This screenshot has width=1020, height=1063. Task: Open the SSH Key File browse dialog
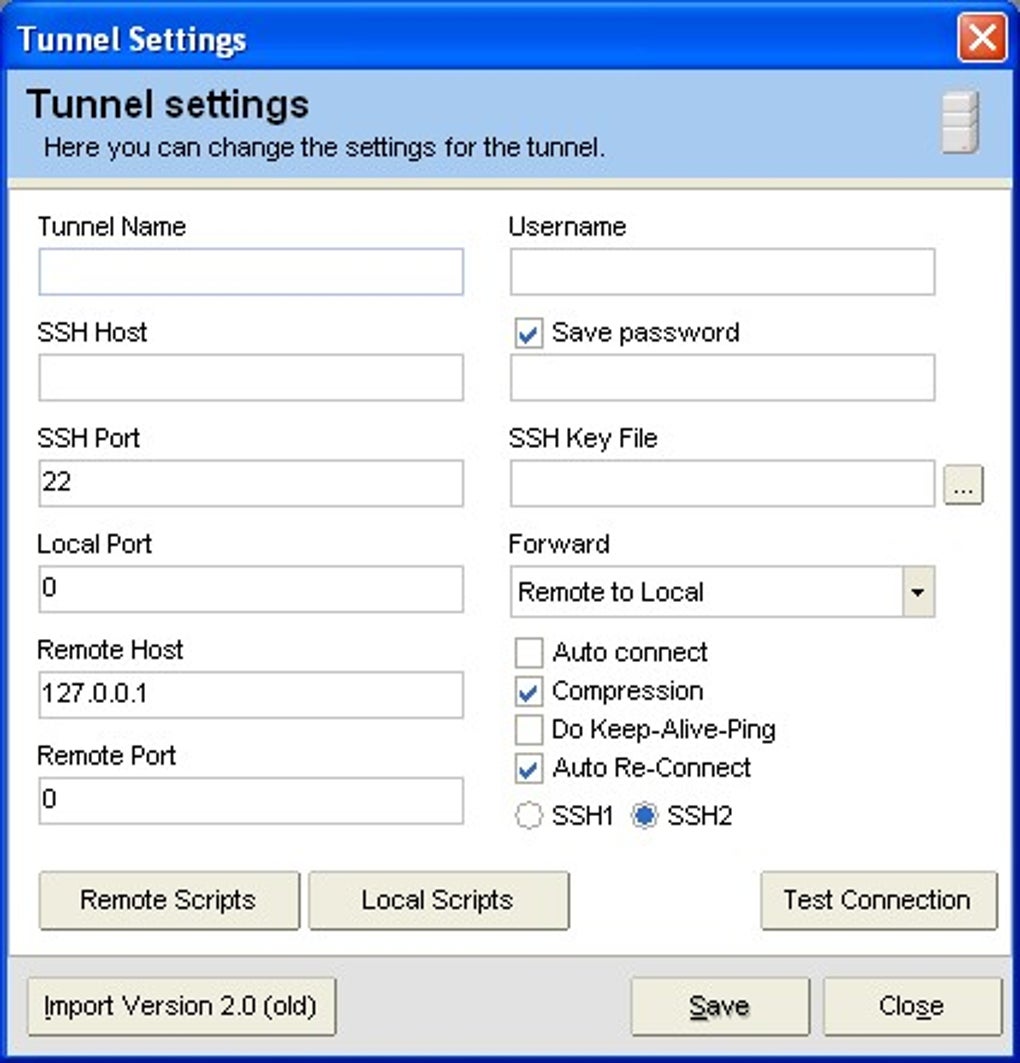(963, 484)
